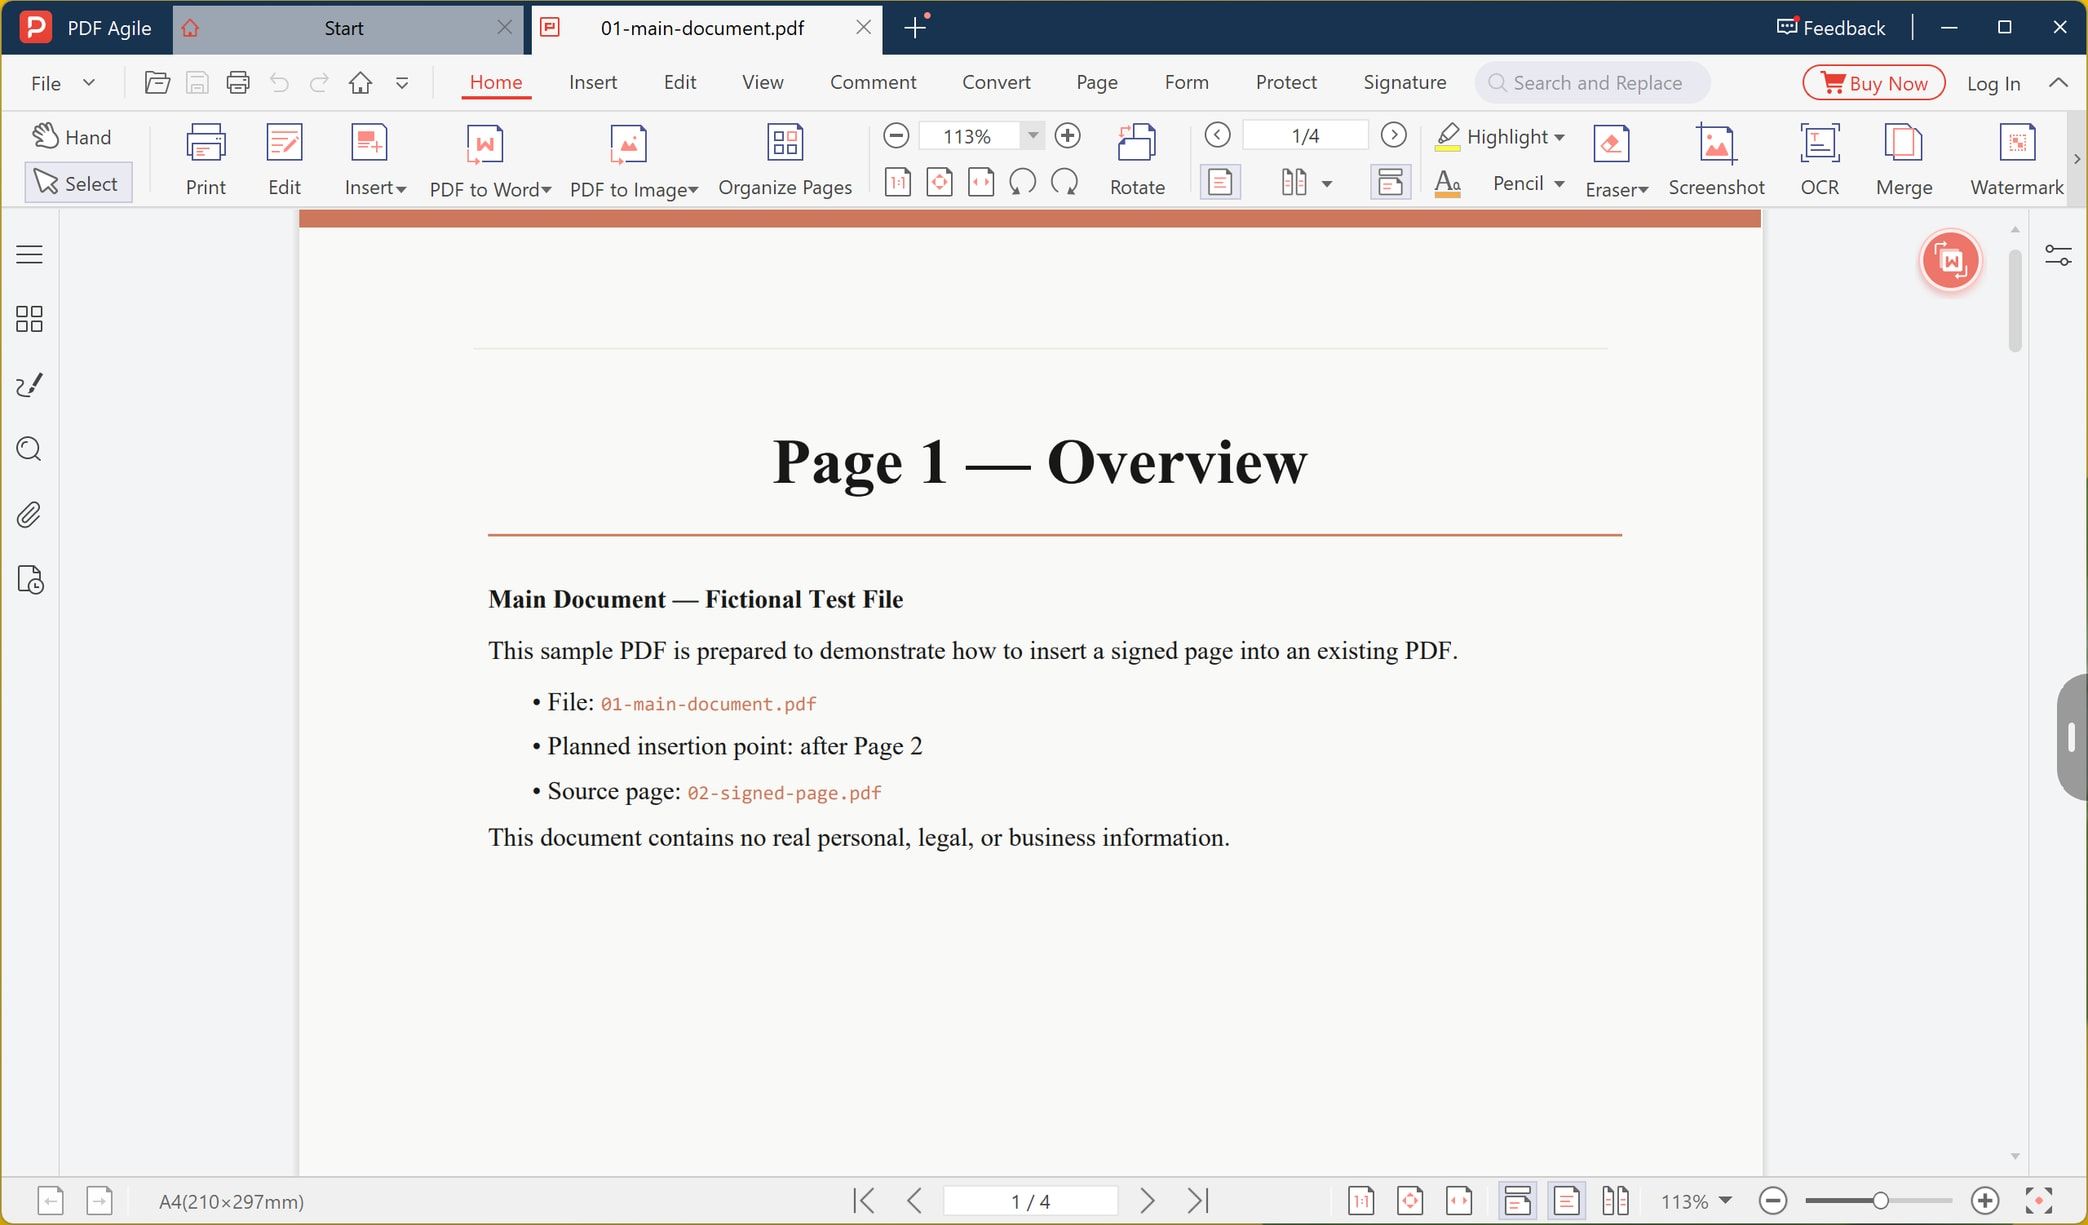Expand the Highlight options arrow
This screenshot has width=2088, height=1225.
coord(1559,137)
